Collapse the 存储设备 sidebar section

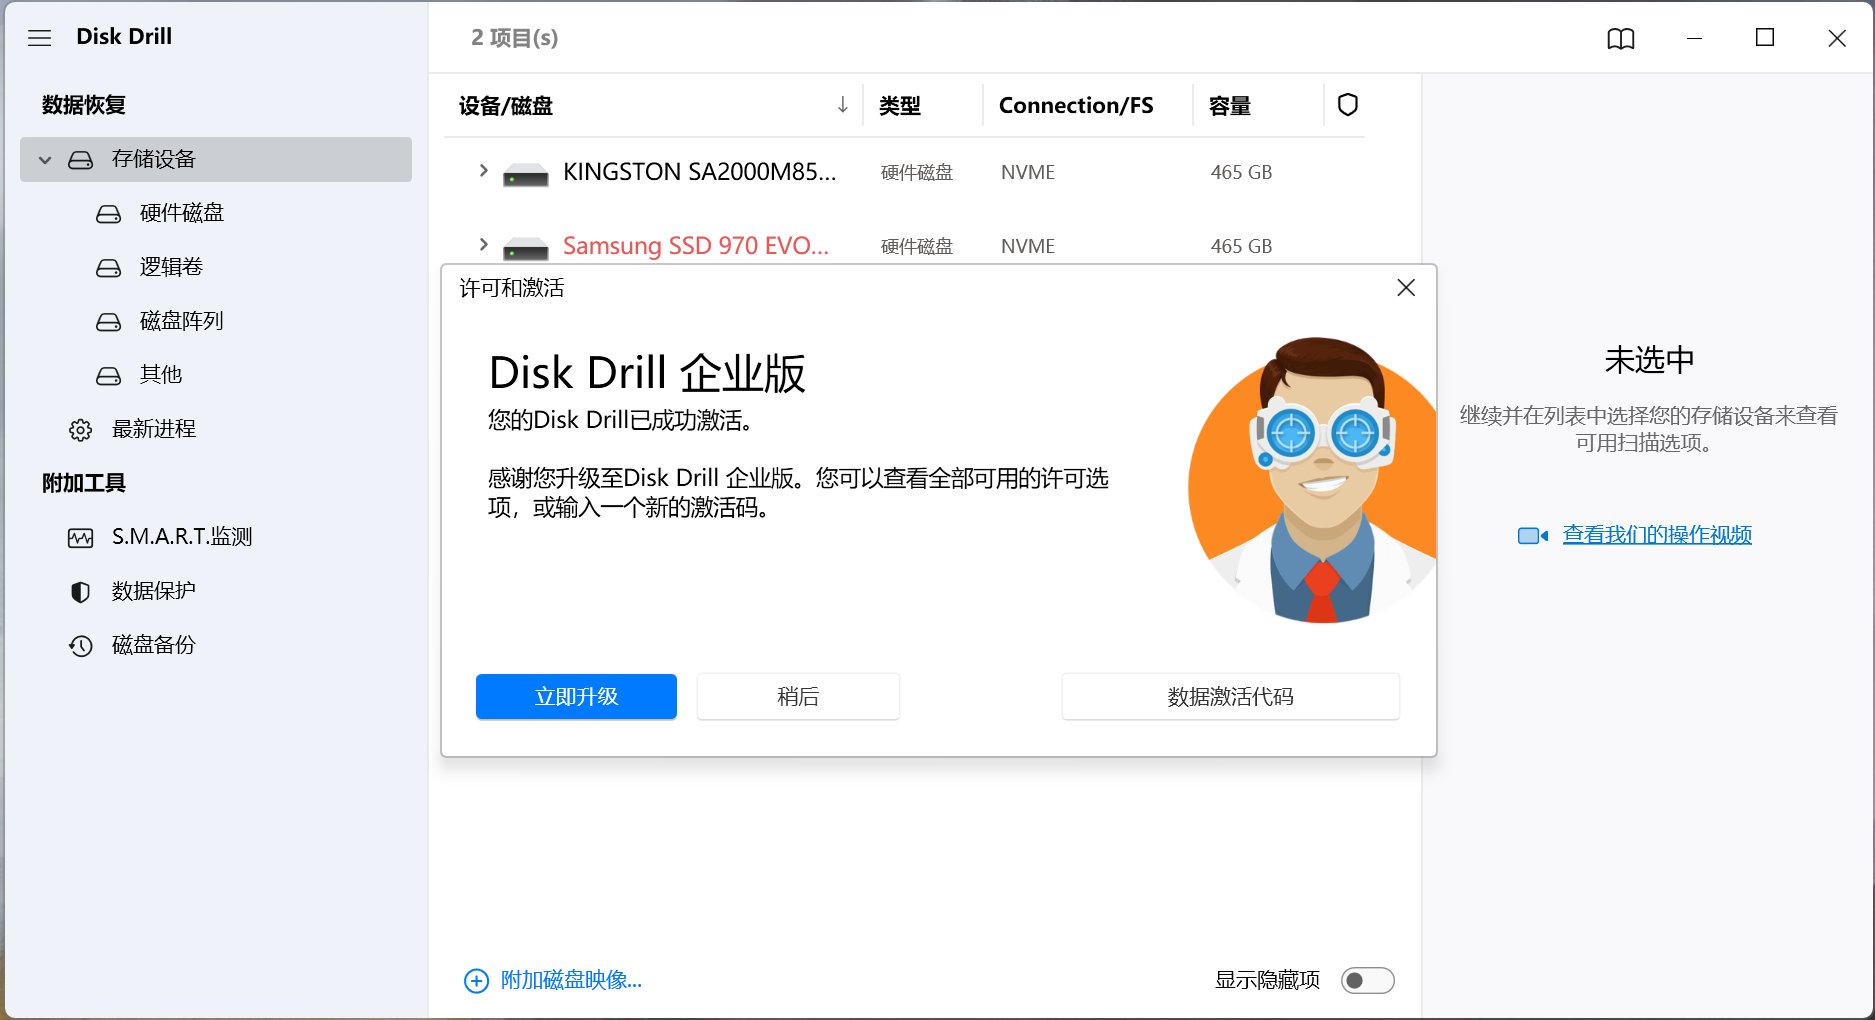tap(45, 160)
